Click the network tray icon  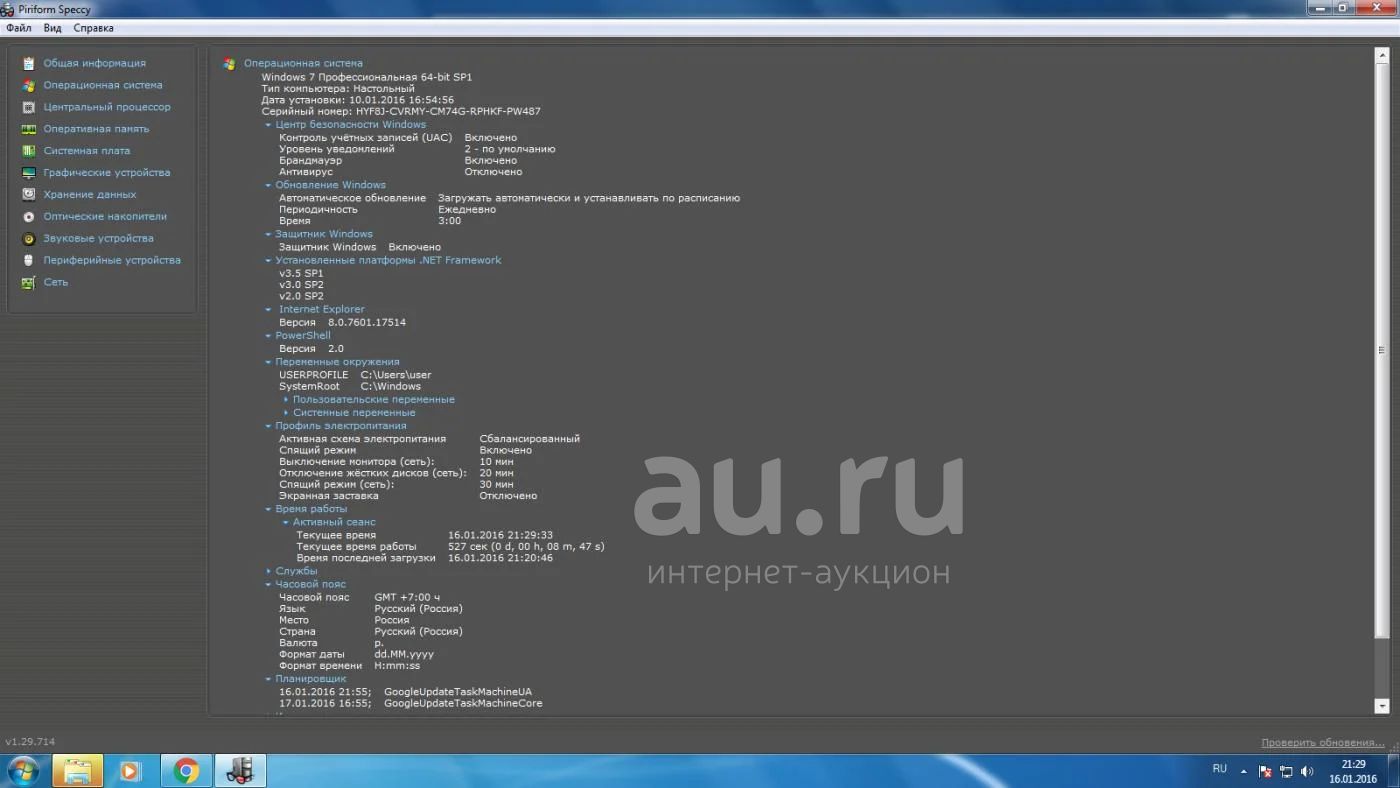[x=1286, y=771]
